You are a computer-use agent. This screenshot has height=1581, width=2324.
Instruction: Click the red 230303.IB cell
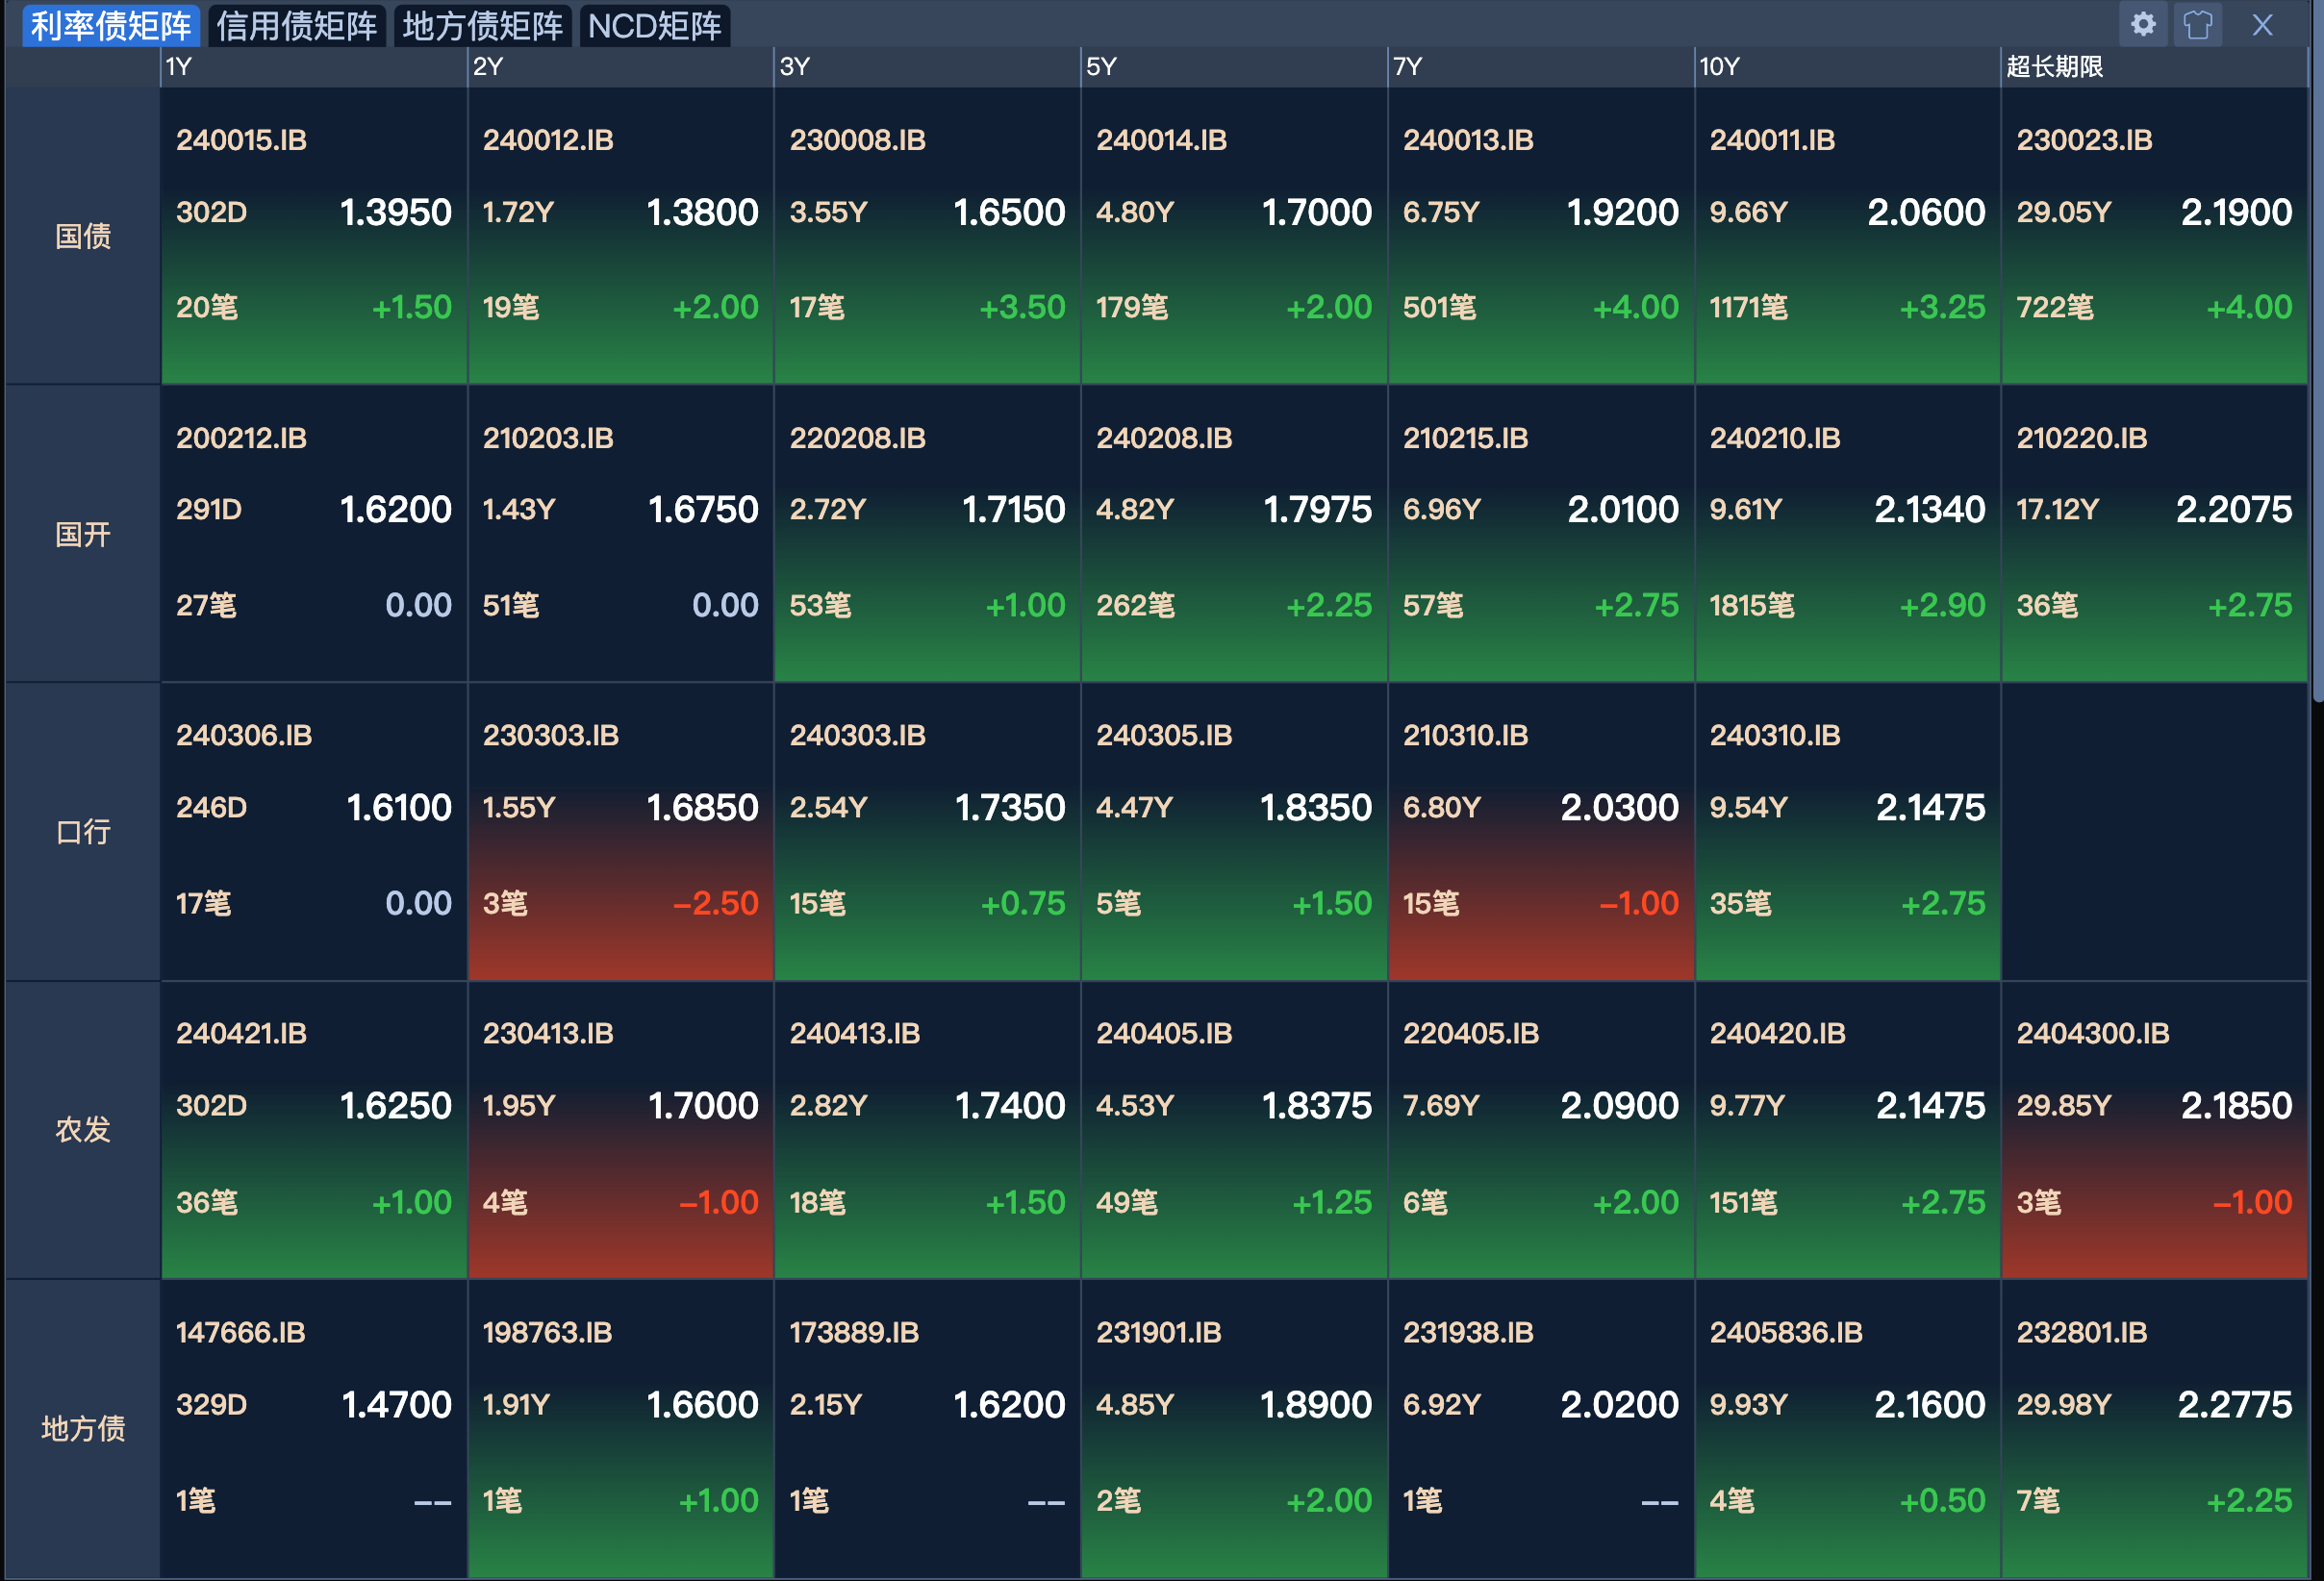tap(620, 830)
